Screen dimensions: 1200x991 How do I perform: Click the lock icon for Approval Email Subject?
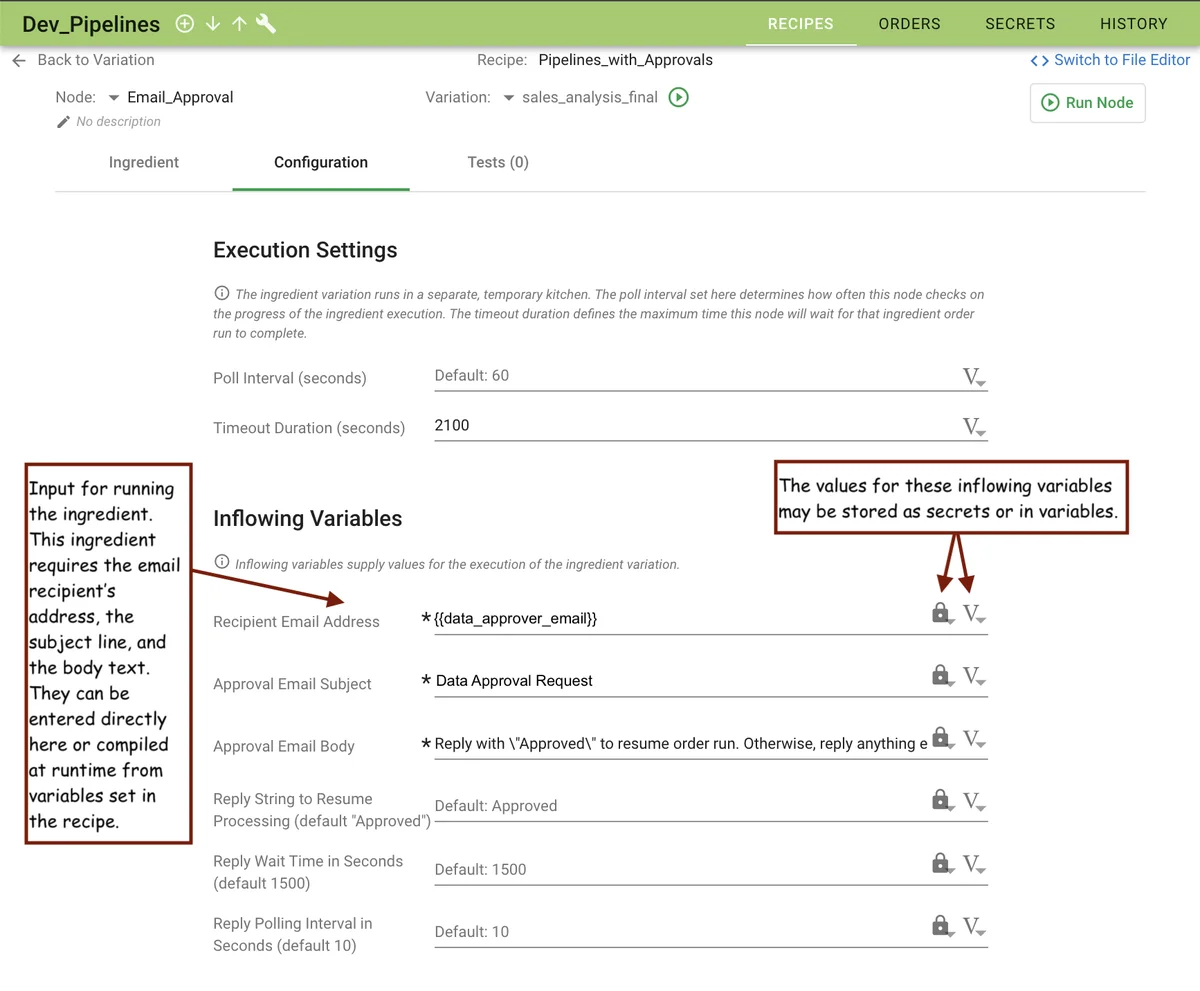click(x=940, y=676)
